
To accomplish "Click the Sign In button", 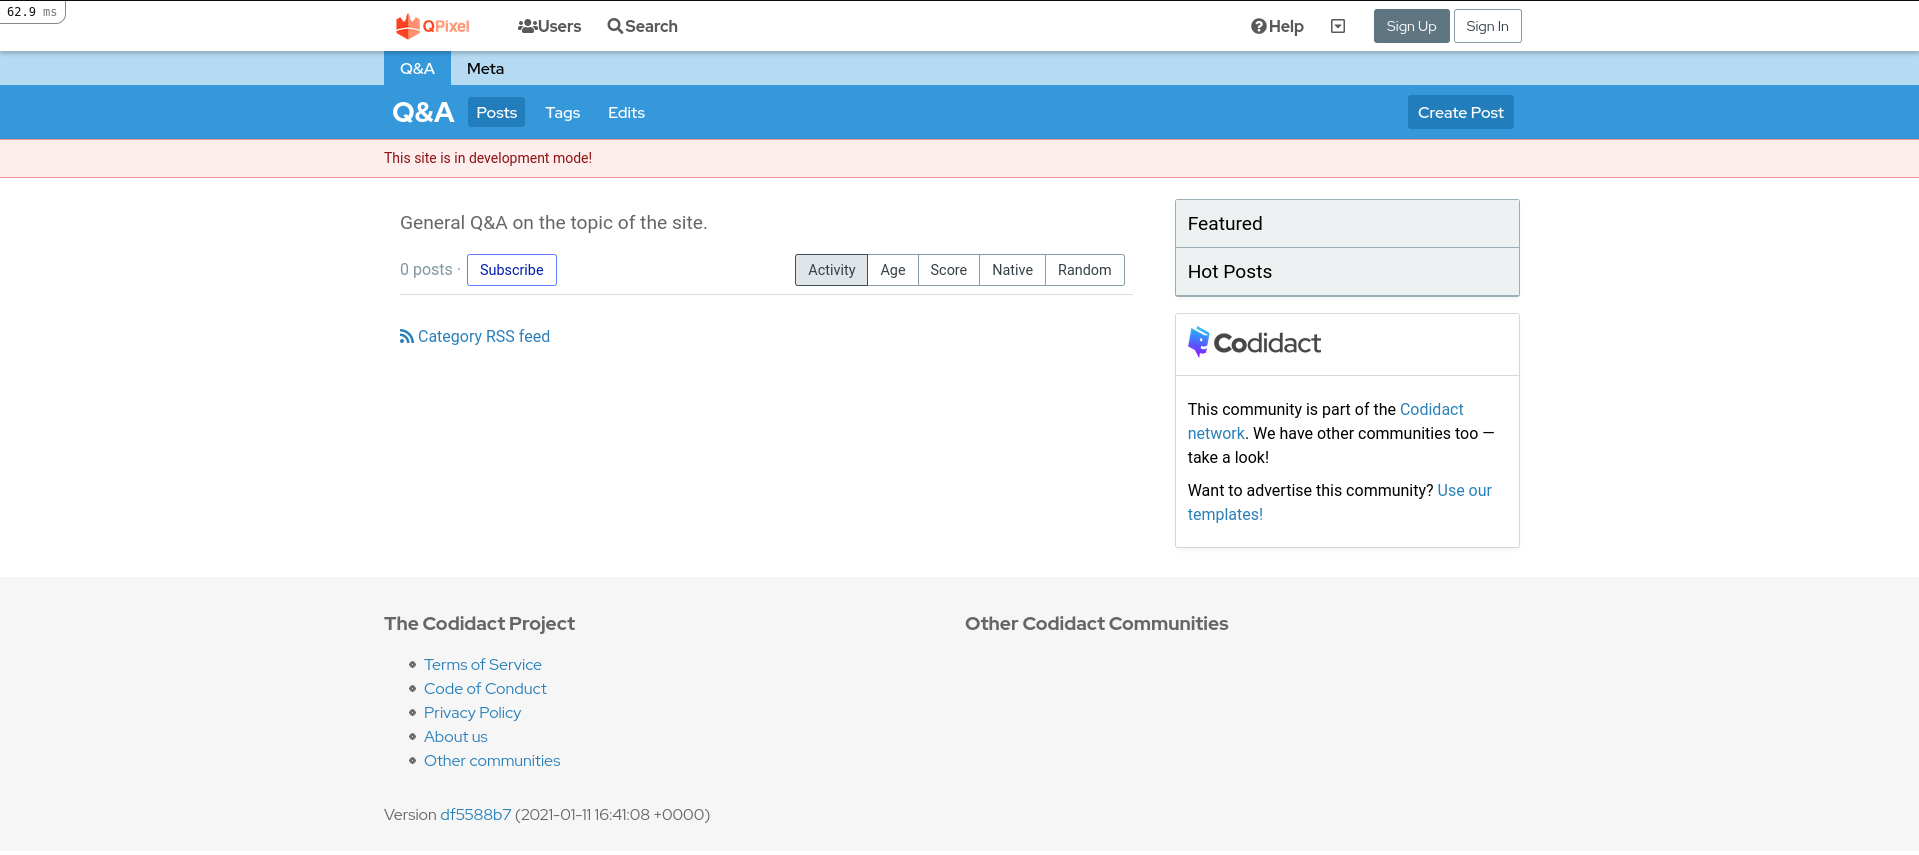I will pyautogui.click(x=1487, y=26).
